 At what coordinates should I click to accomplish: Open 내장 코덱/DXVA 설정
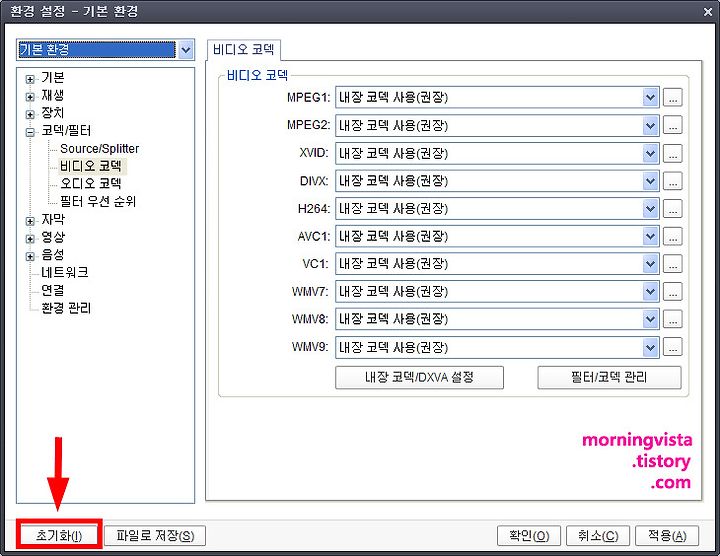tap(419, 377)
